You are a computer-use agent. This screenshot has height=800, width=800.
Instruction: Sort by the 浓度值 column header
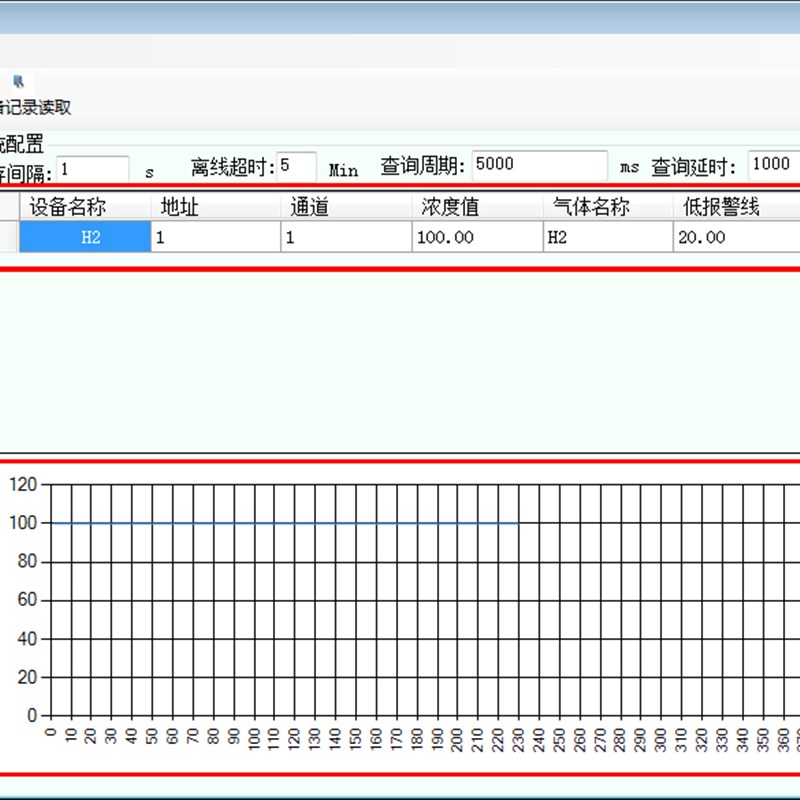pyautogui.click(x=477, y=207)
